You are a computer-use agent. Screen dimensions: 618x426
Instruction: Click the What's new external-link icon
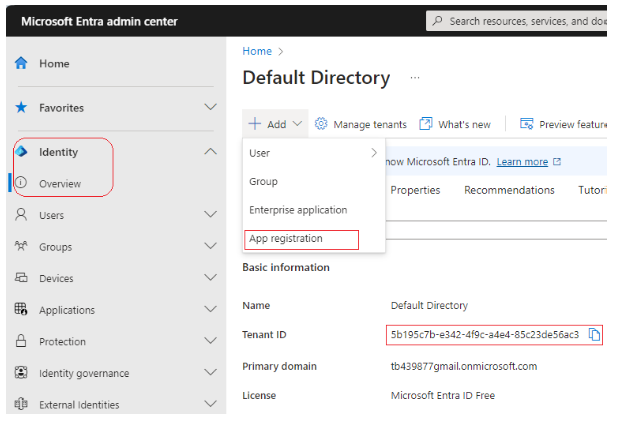(x=426, y=124)
